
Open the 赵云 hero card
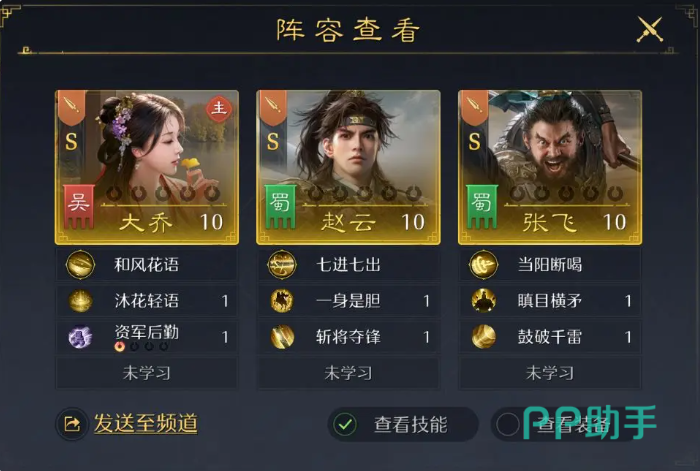pos(349,167)
